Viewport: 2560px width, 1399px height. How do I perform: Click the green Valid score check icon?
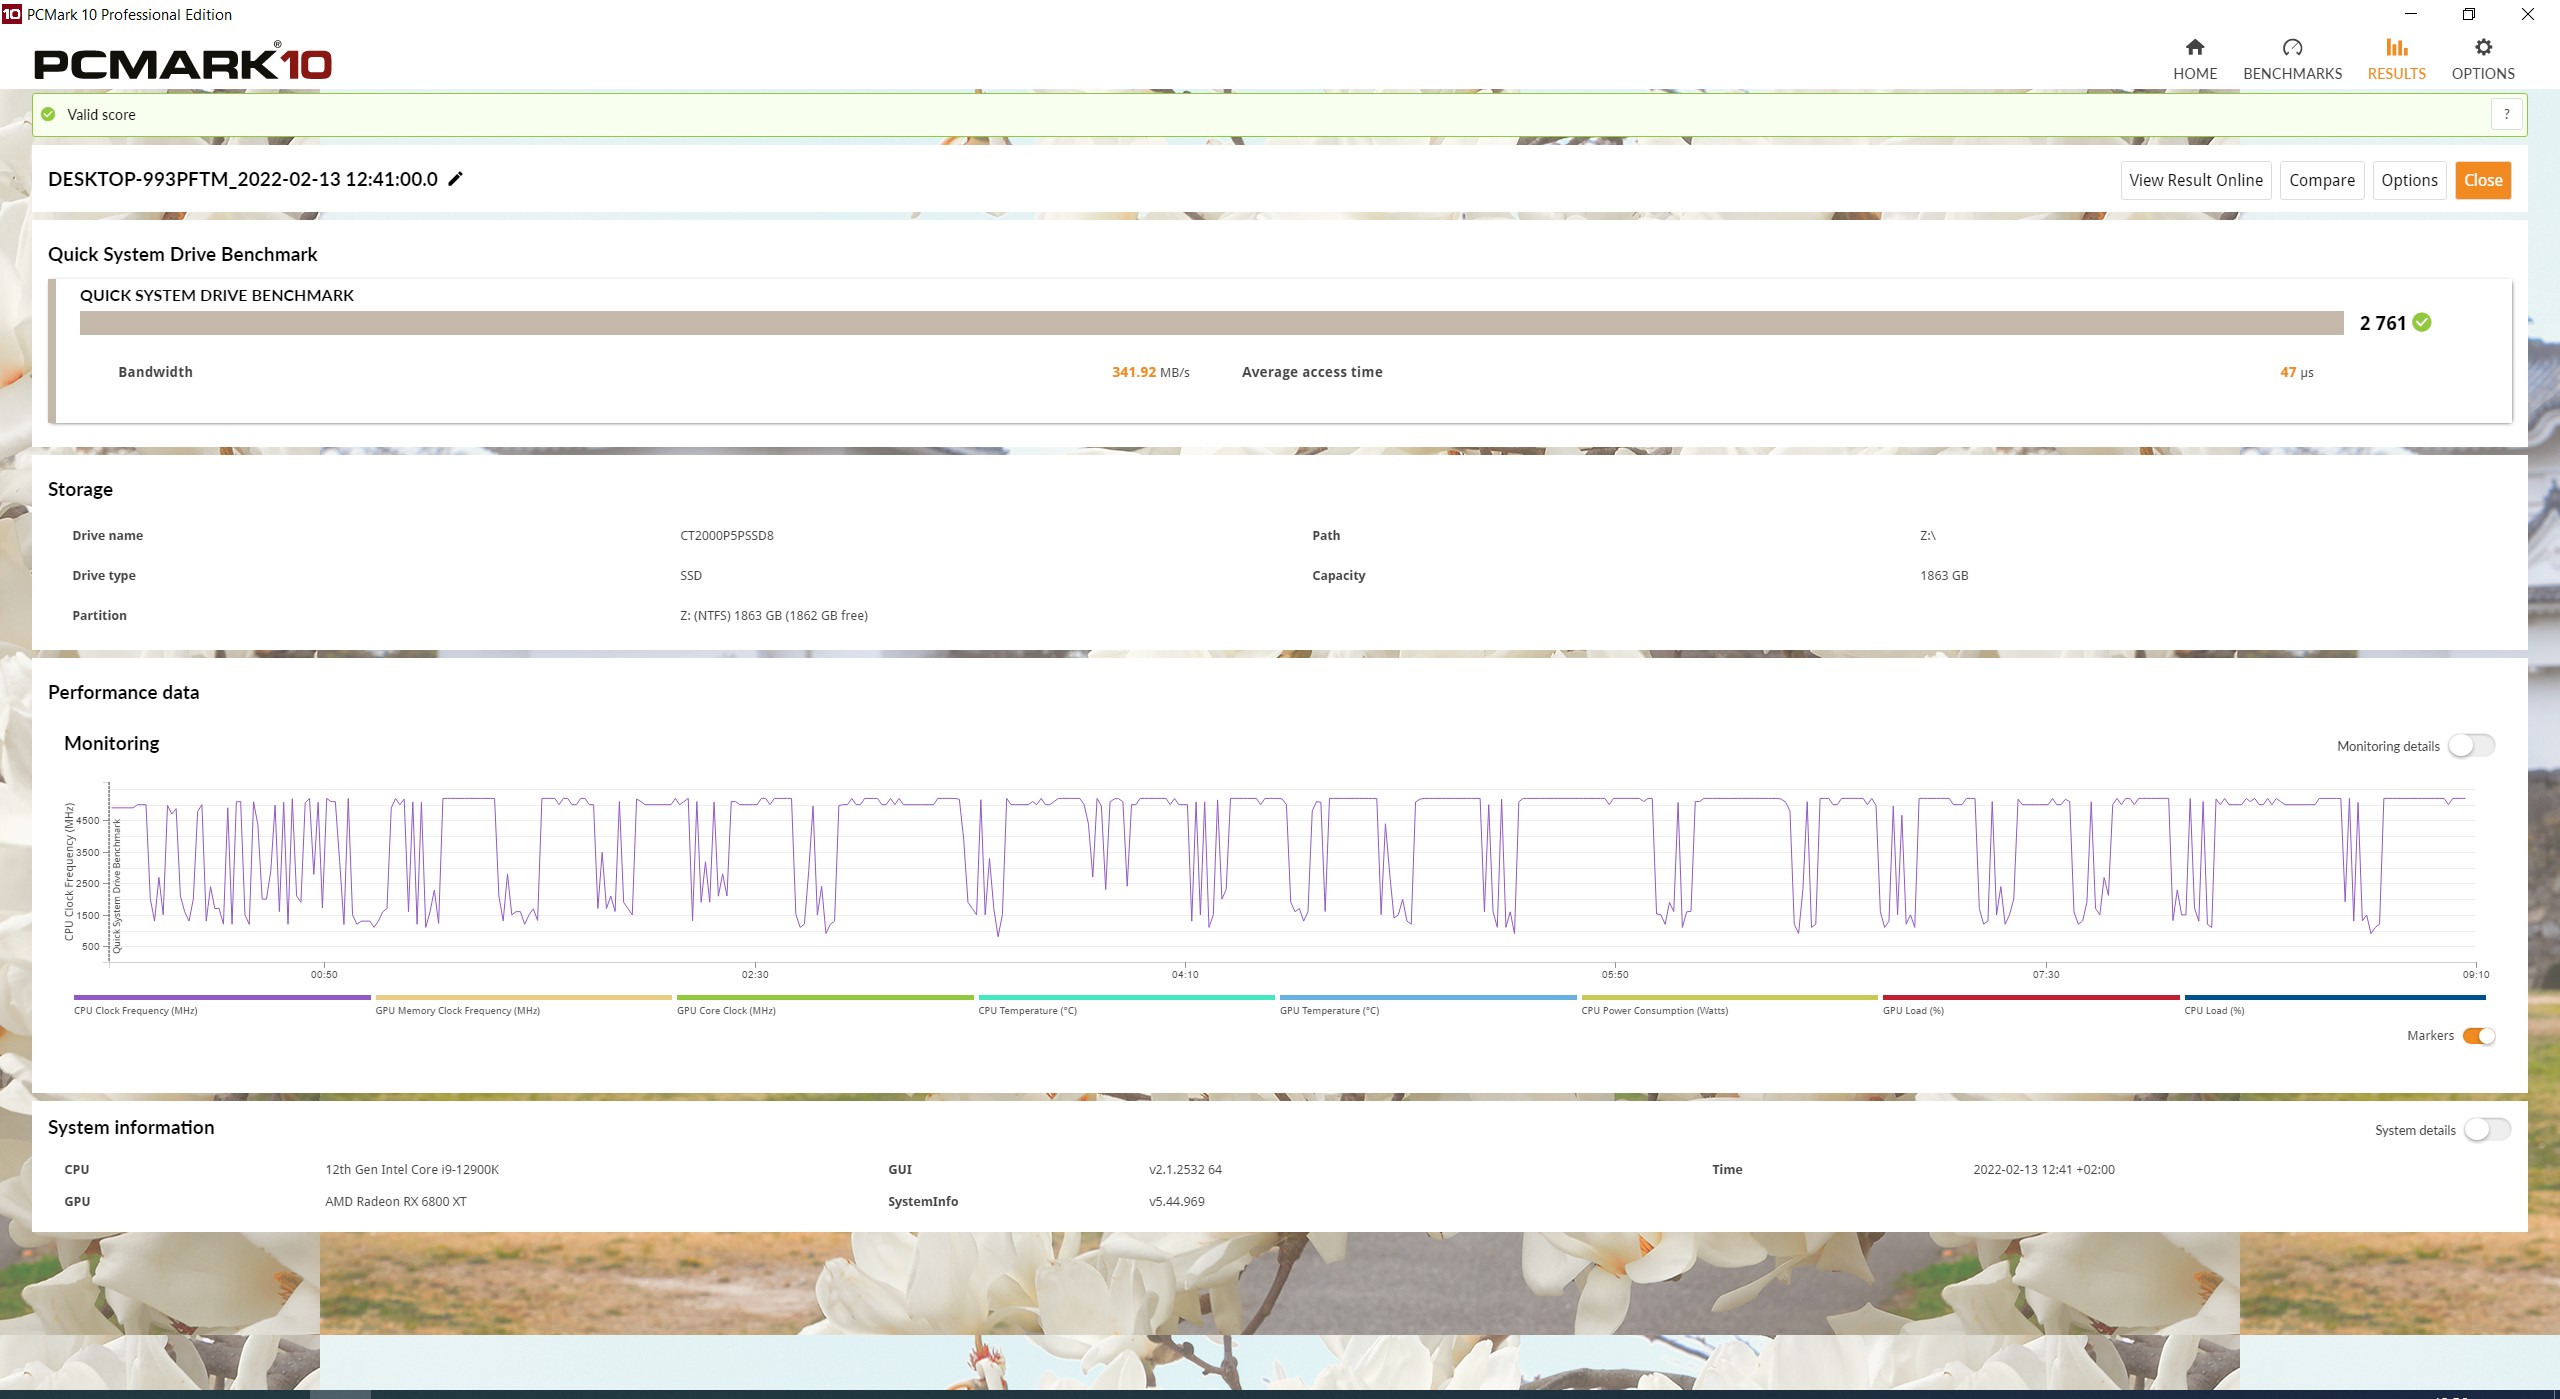pyautogui.click(x=48, y=114)
